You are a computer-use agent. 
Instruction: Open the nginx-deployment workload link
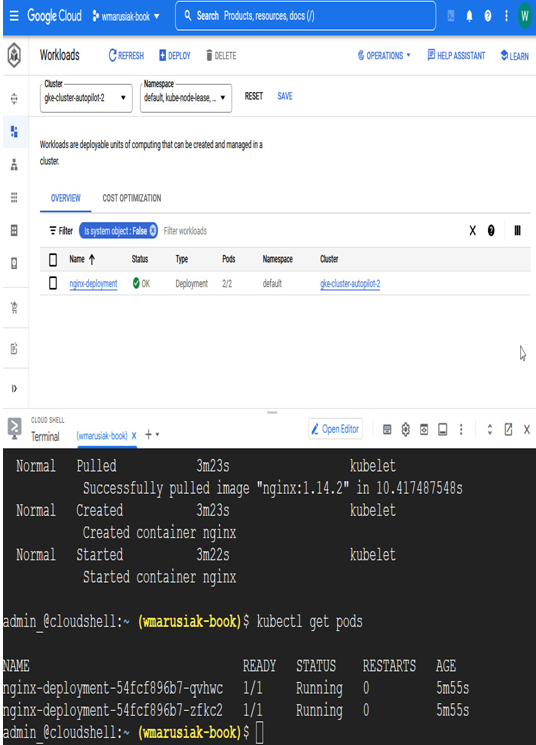[x=93, y=284]
